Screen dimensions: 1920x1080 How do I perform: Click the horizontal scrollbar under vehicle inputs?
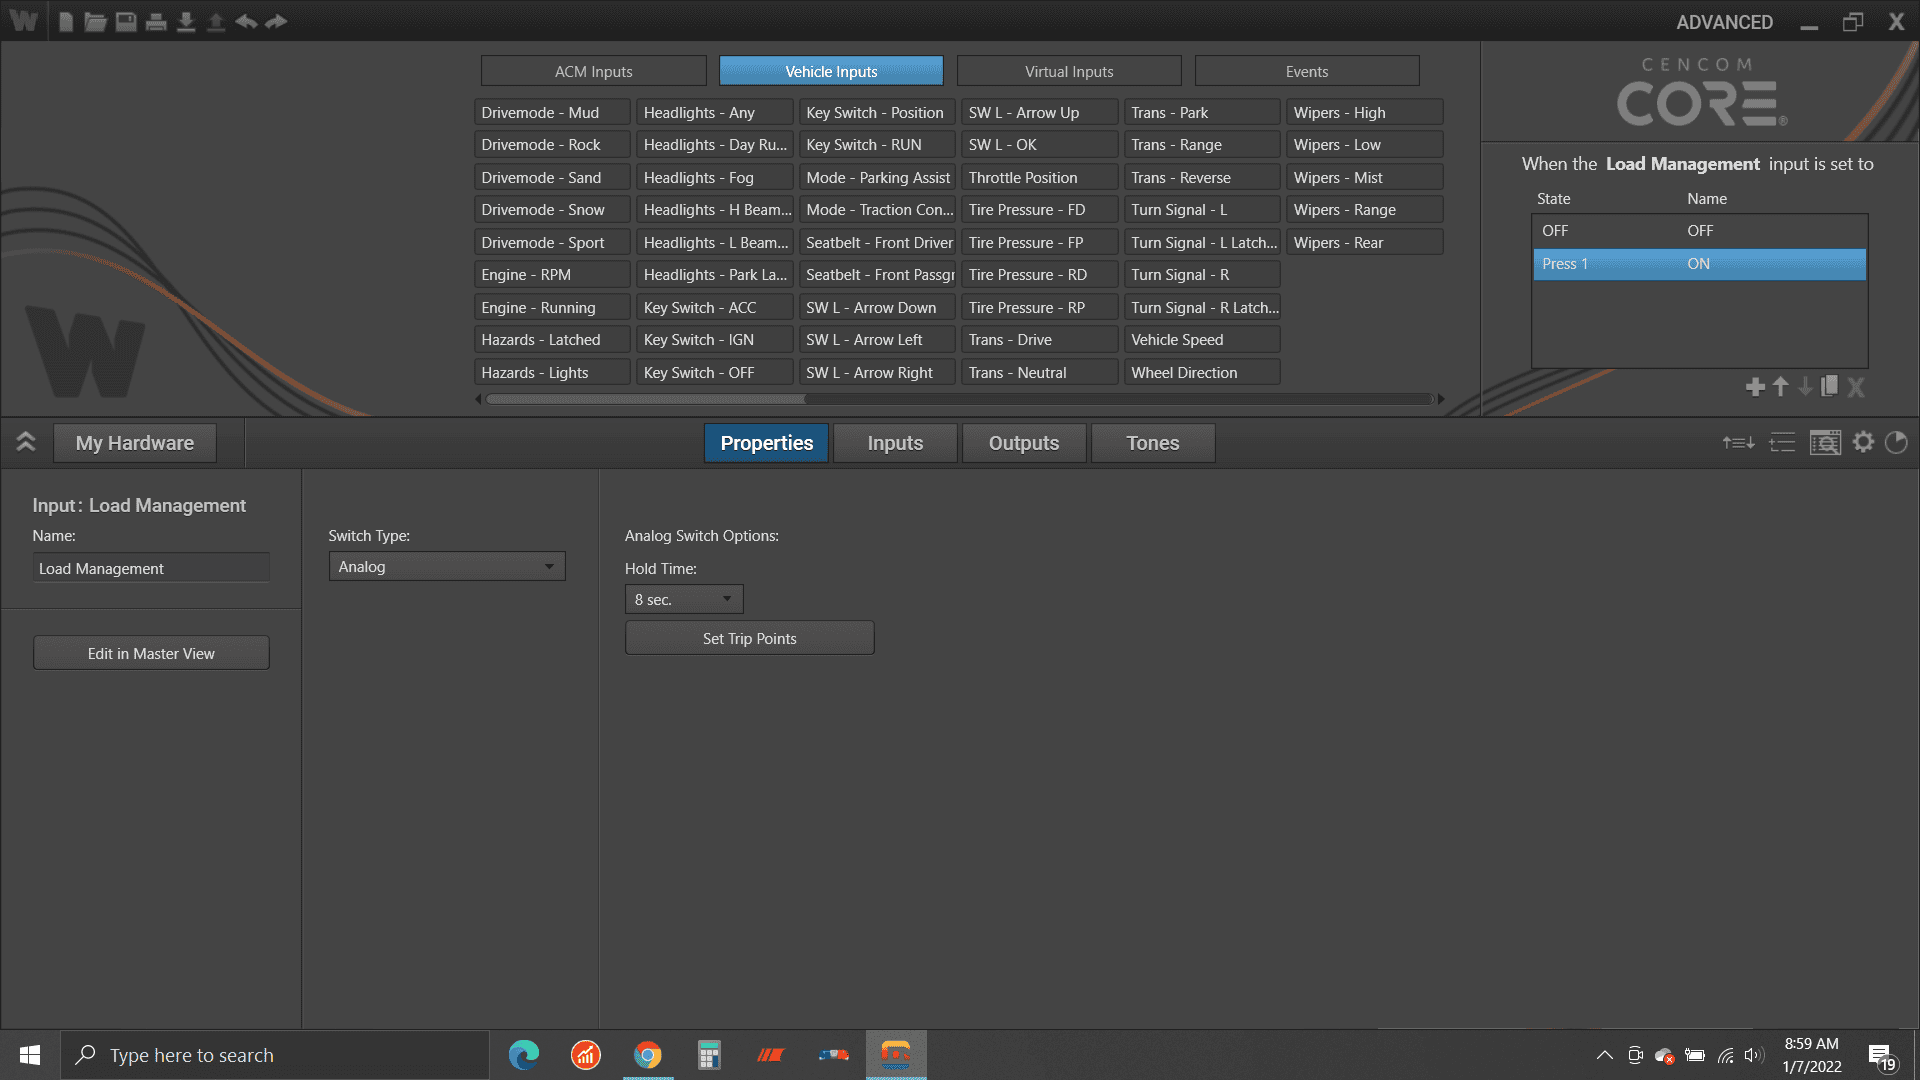pos(960,399)
